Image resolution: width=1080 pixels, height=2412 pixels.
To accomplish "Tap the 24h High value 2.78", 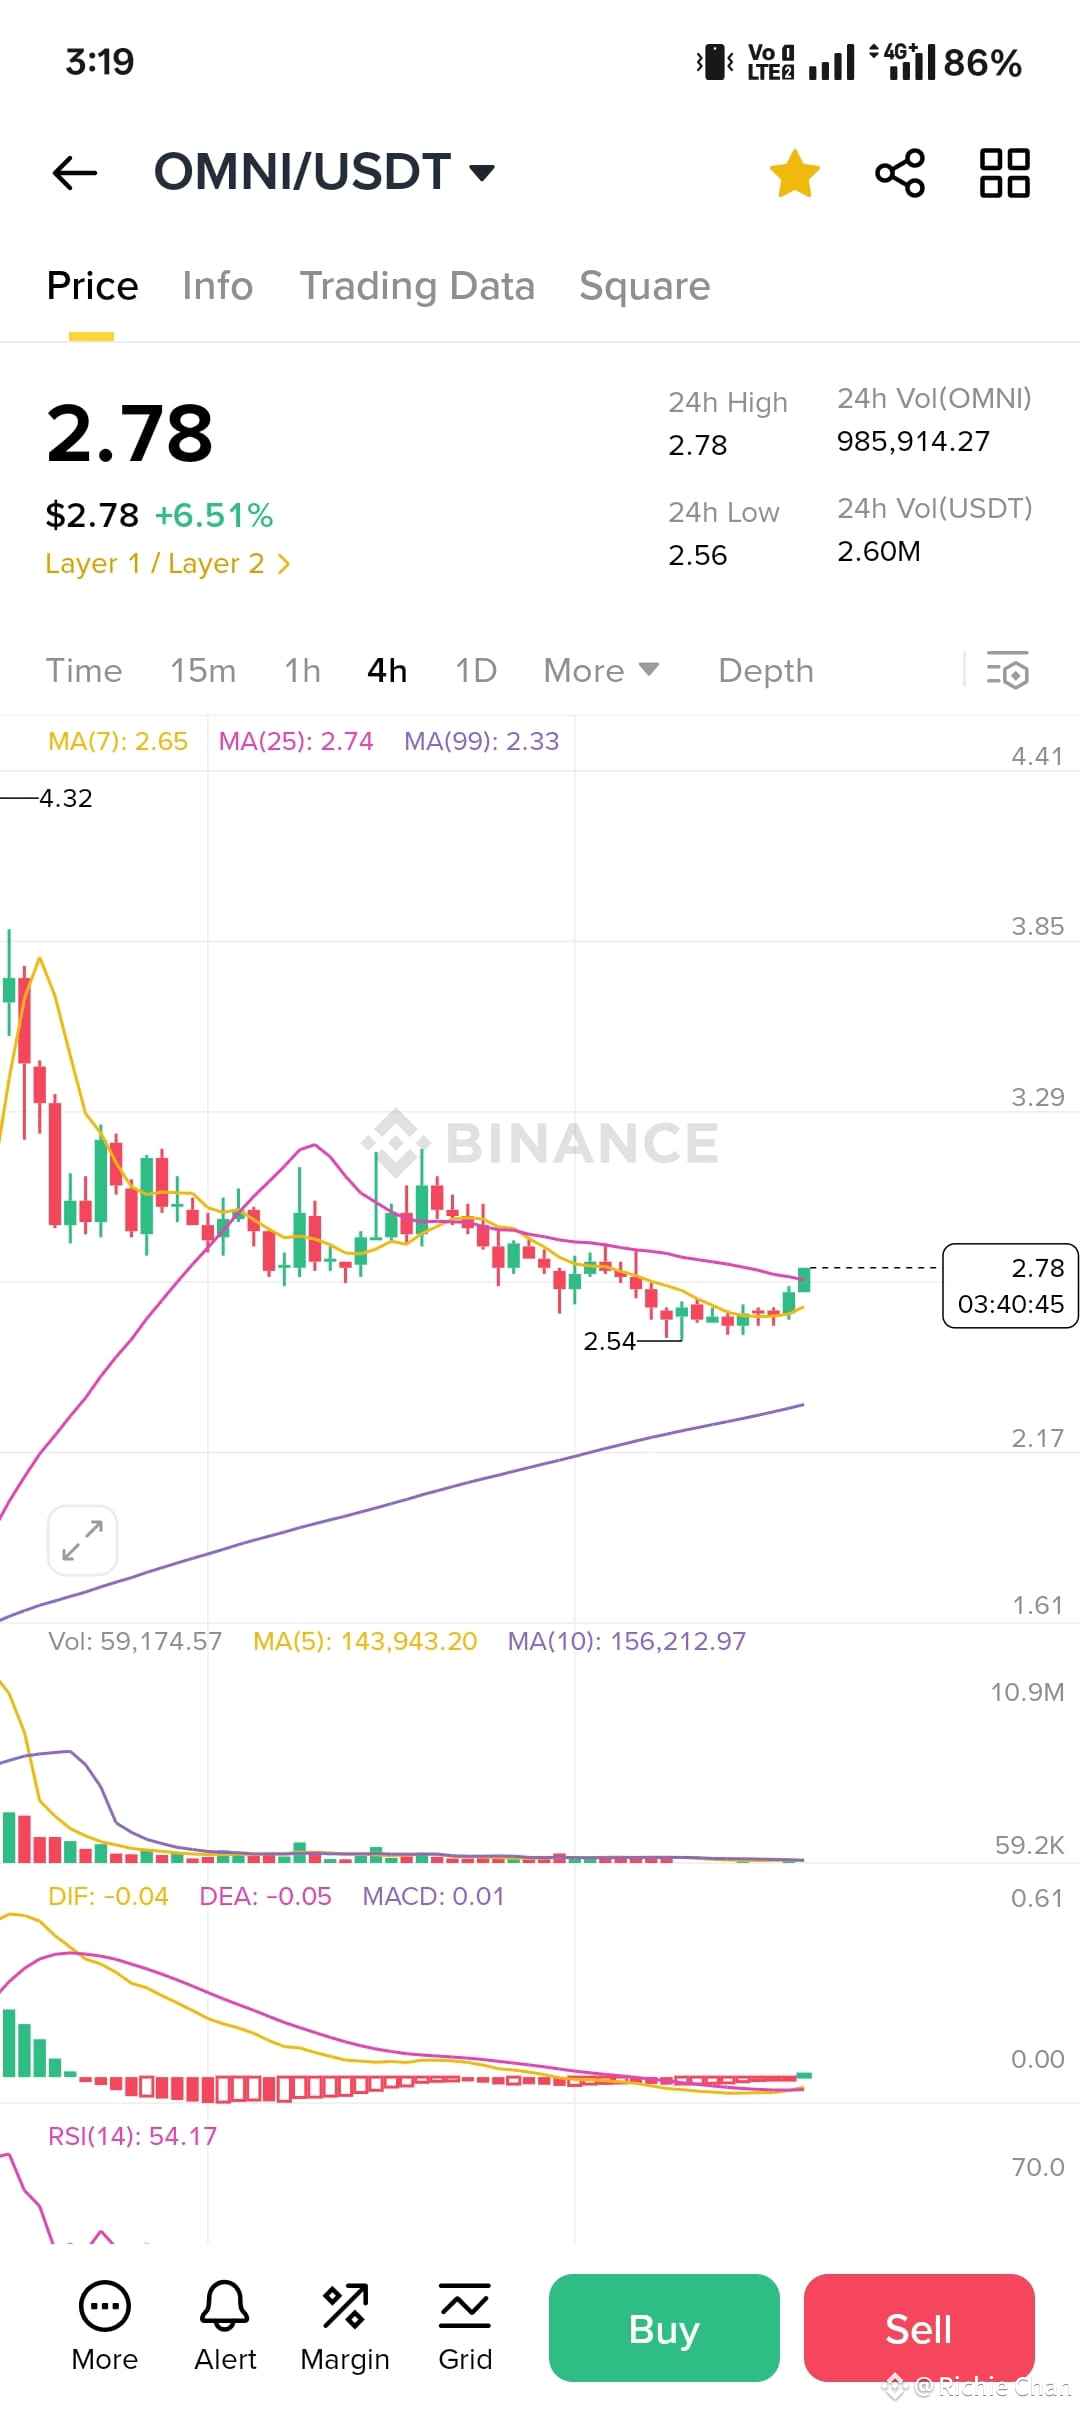I will [x=698, y=446].
